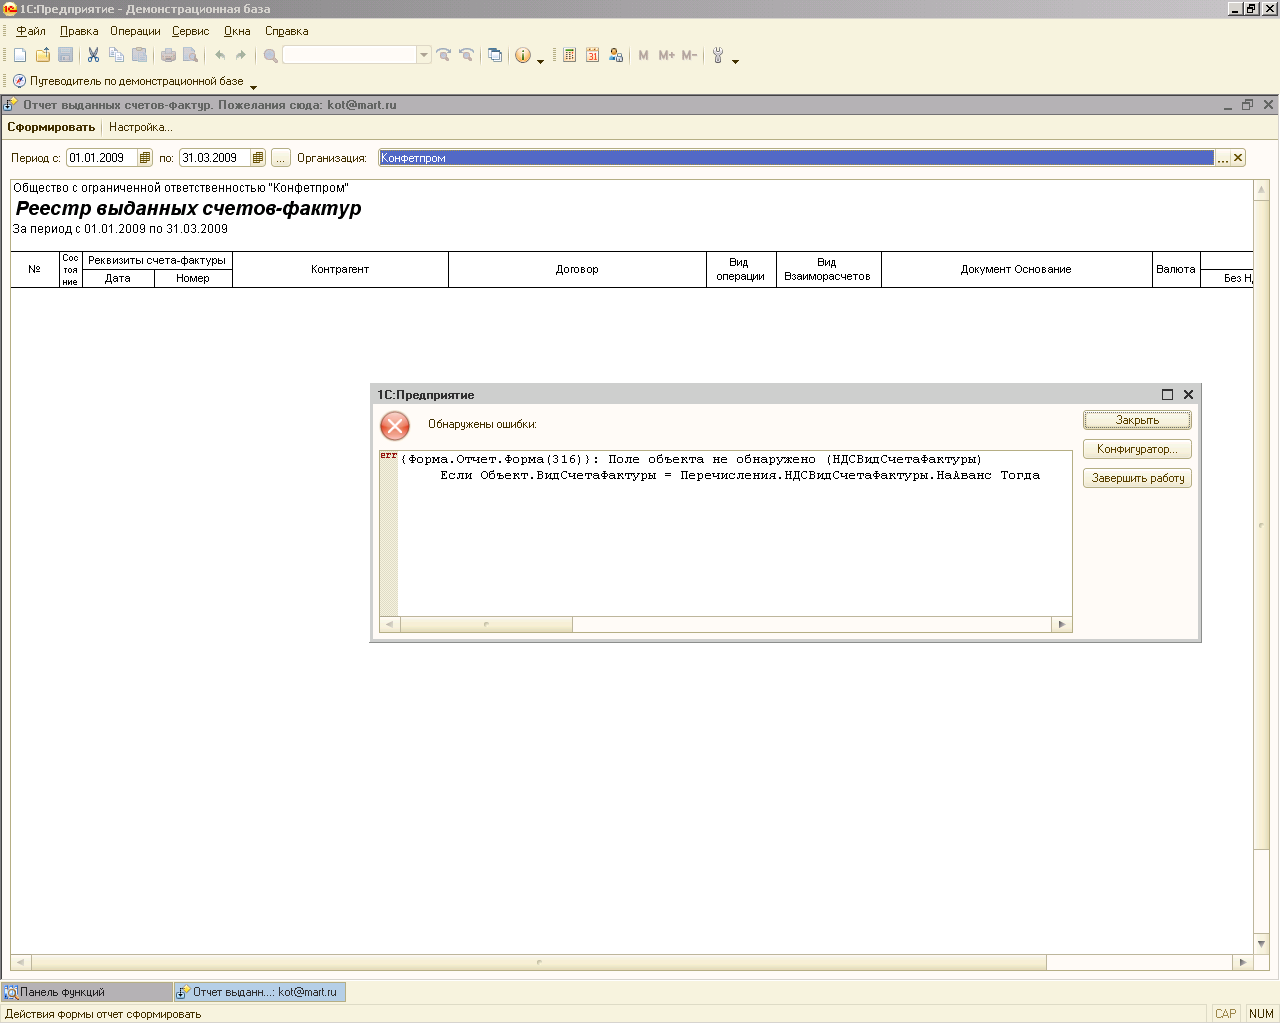Image resolution: width=1280 pixels, height=1024 pixels.
Task: Open organization selection ellipsis button
Action: [x=1222, y=158]
